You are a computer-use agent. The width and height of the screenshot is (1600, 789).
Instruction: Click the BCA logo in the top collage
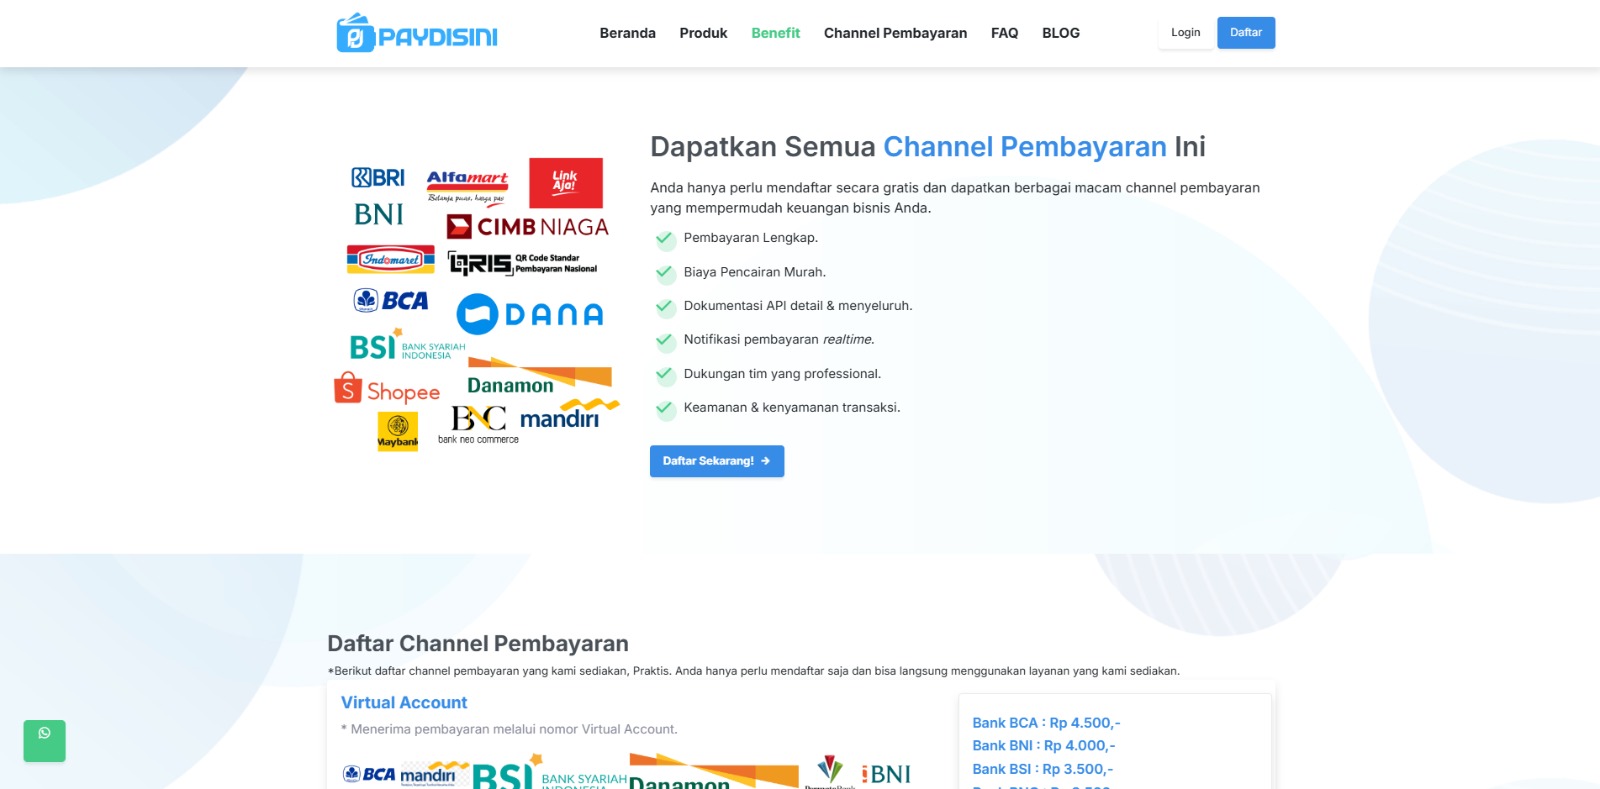click(391, 300)
